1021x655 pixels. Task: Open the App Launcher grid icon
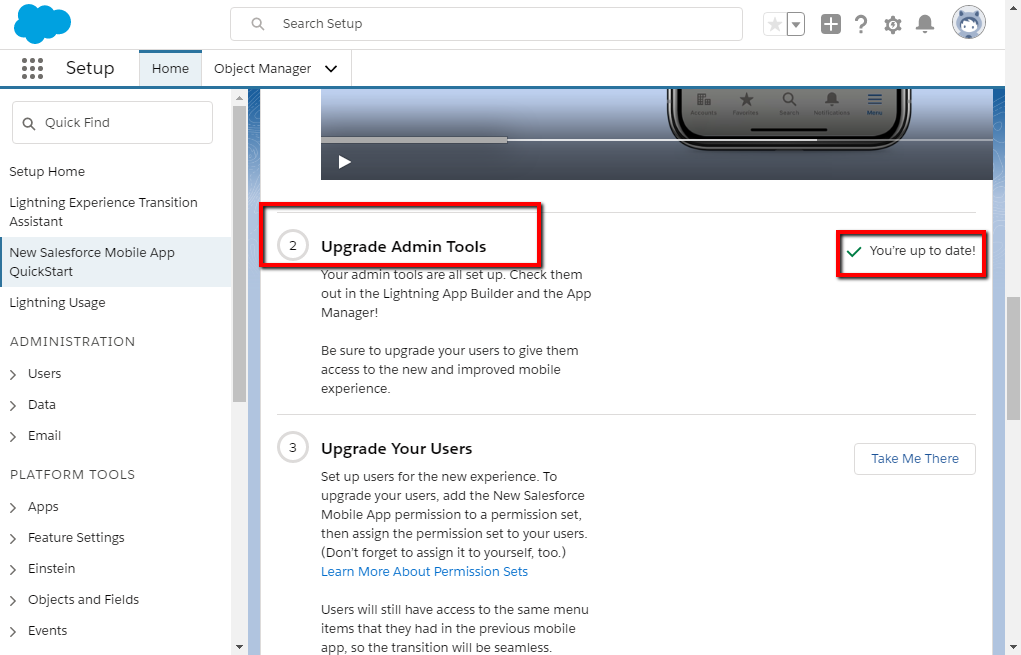point(32,69)
